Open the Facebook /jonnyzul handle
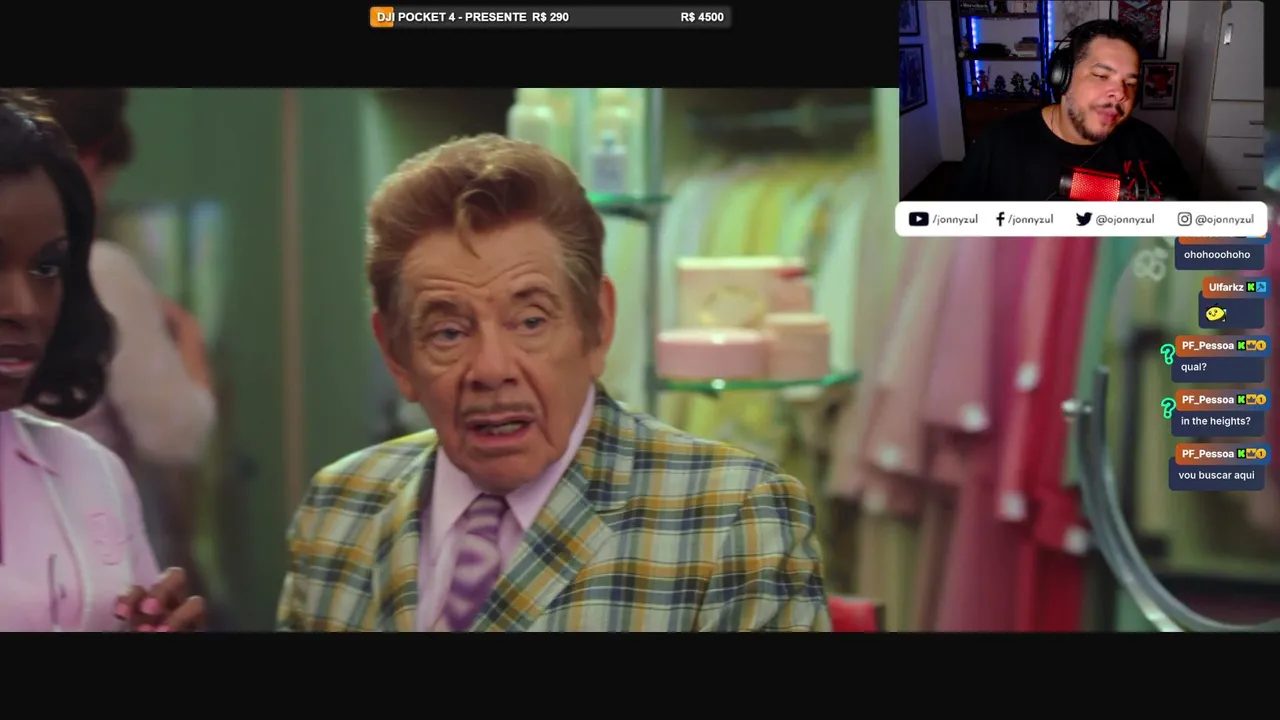Image resolution: width=1280 pixels, height=720 pixels. (x=1030, y=219)
